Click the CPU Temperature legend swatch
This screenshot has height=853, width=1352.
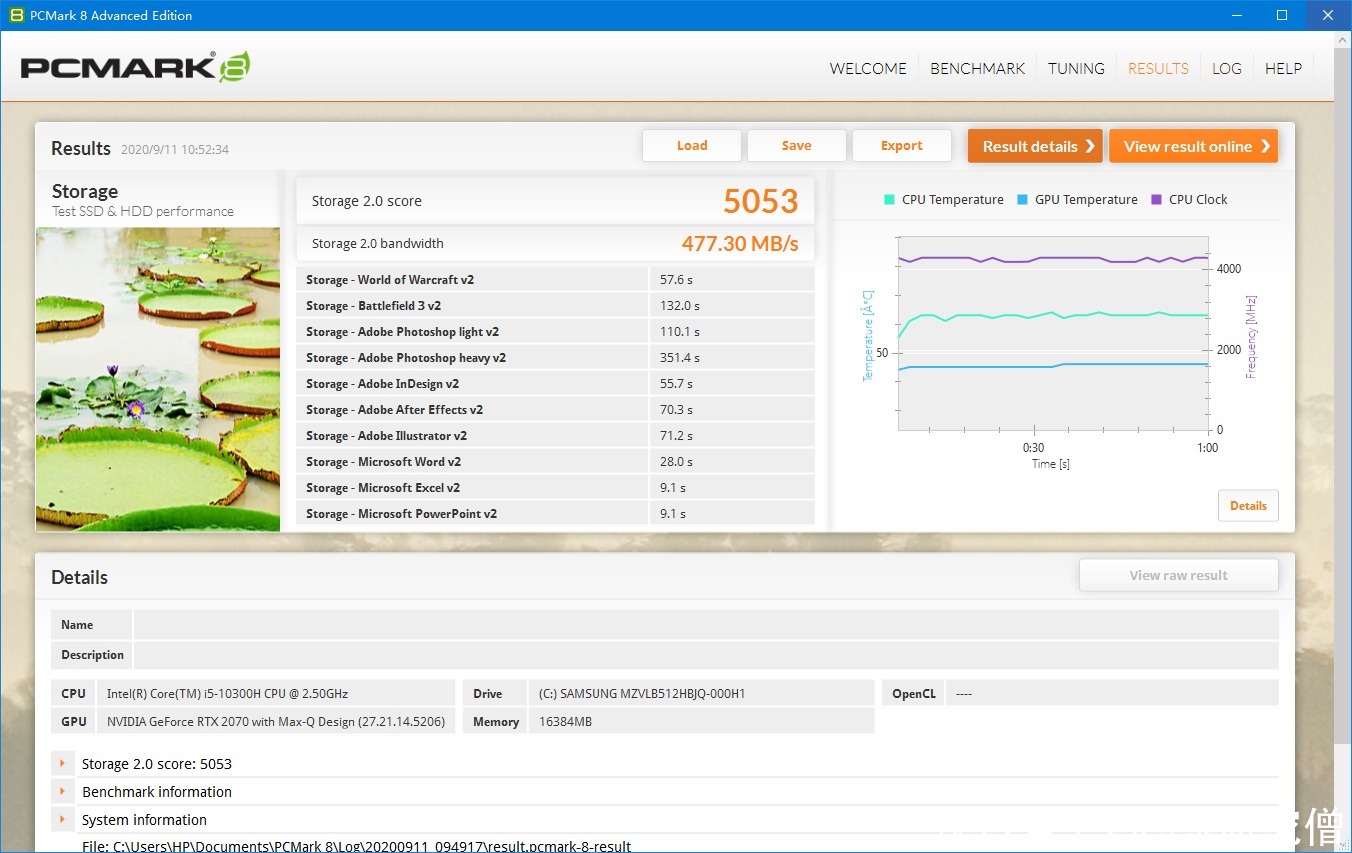point(889,199)
